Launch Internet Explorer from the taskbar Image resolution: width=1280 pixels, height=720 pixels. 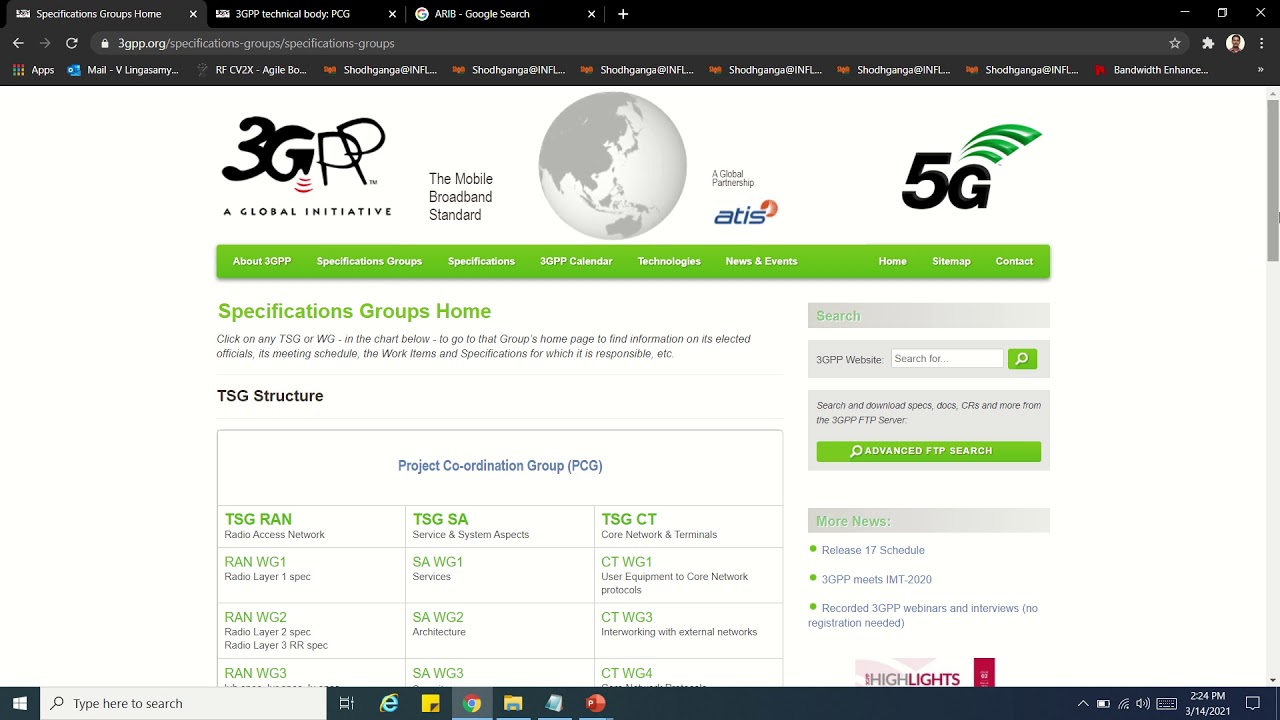click(x=389, y=703)
